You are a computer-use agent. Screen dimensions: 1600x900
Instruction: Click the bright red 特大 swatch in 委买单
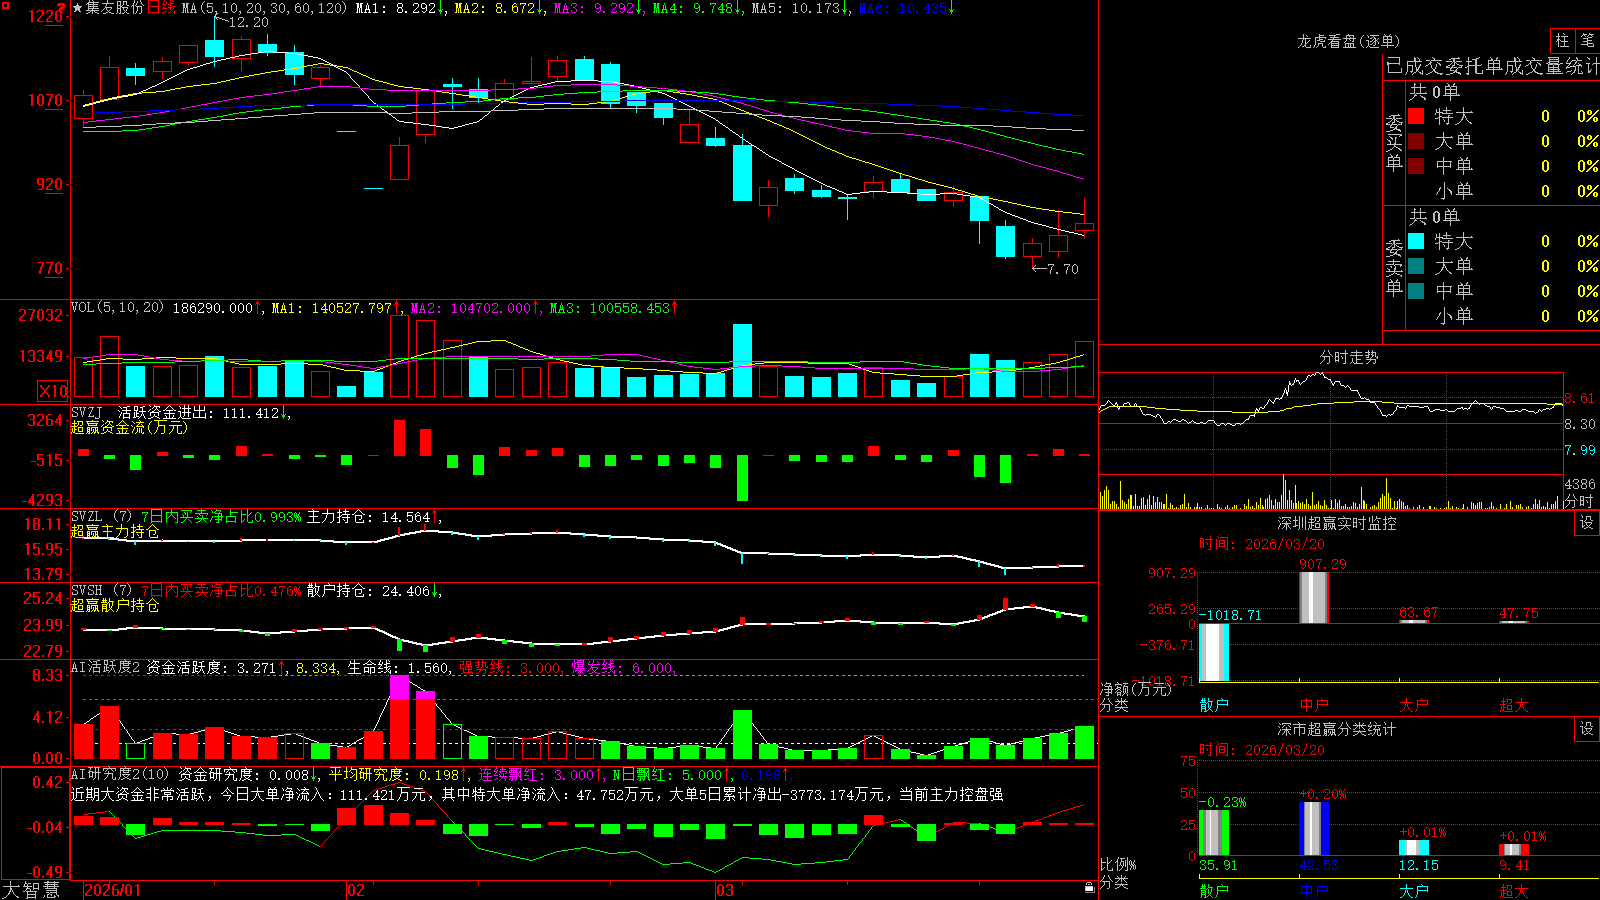click(x=1416, y=116)
